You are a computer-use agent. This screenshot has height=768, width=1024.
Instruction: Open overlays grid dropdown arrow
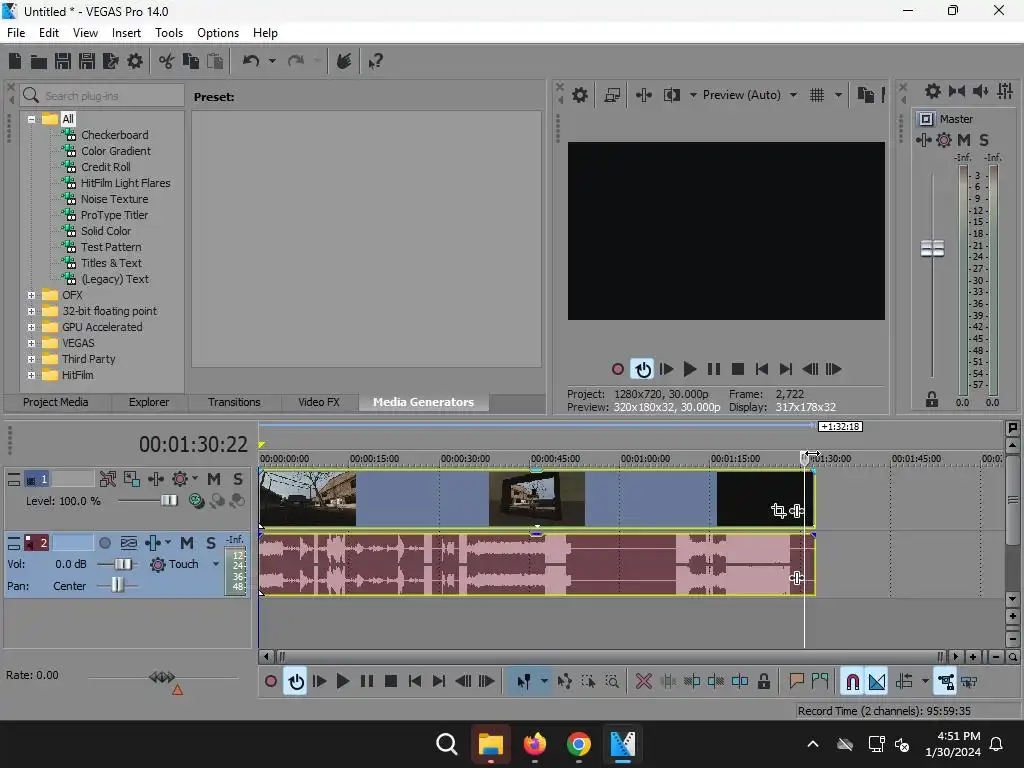839,95
